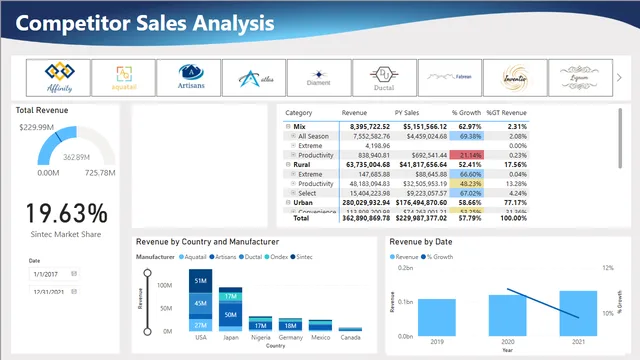Collapse the Rural category row
The height and width of the screenshot is (360, 640).
[288, 164]
